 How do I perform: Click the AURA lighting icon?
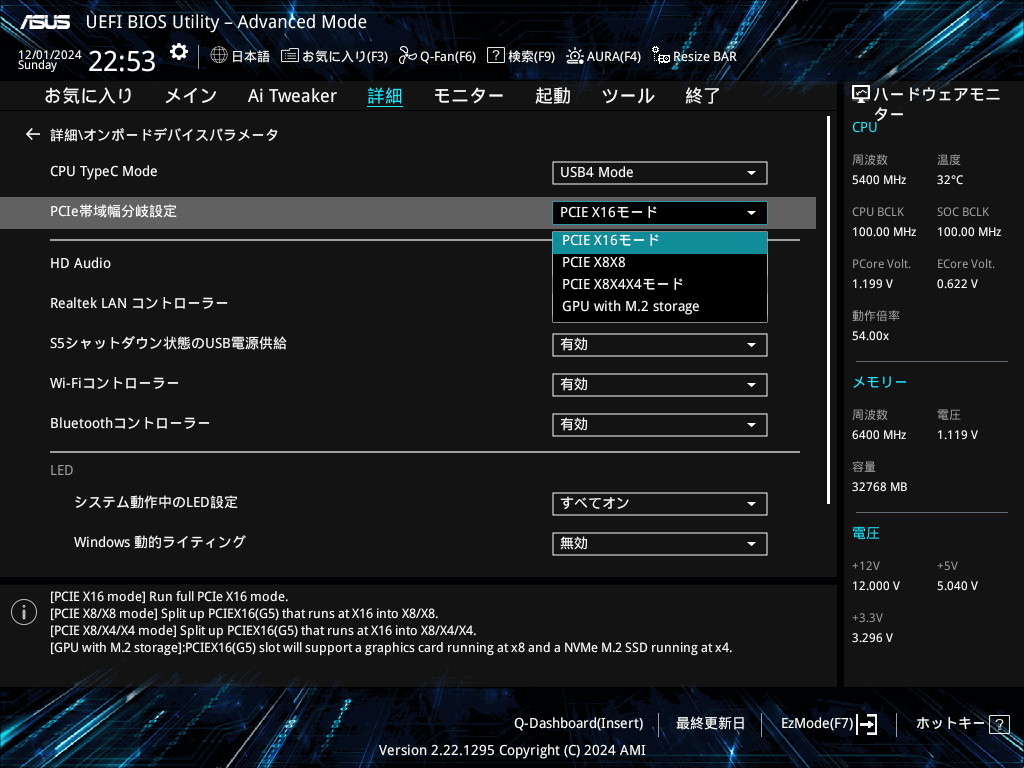575,56
